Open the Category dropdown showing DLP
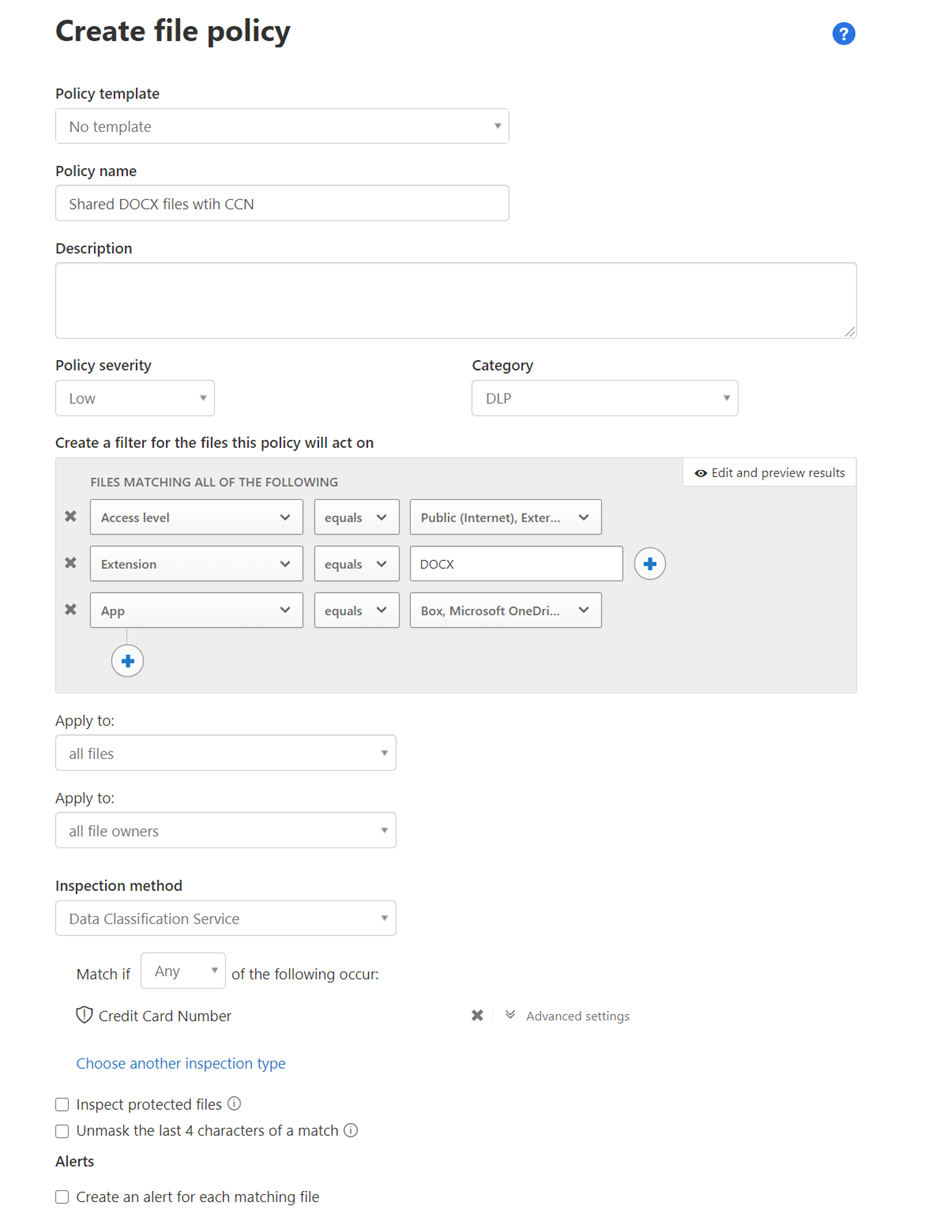 (x=604, y=397)
